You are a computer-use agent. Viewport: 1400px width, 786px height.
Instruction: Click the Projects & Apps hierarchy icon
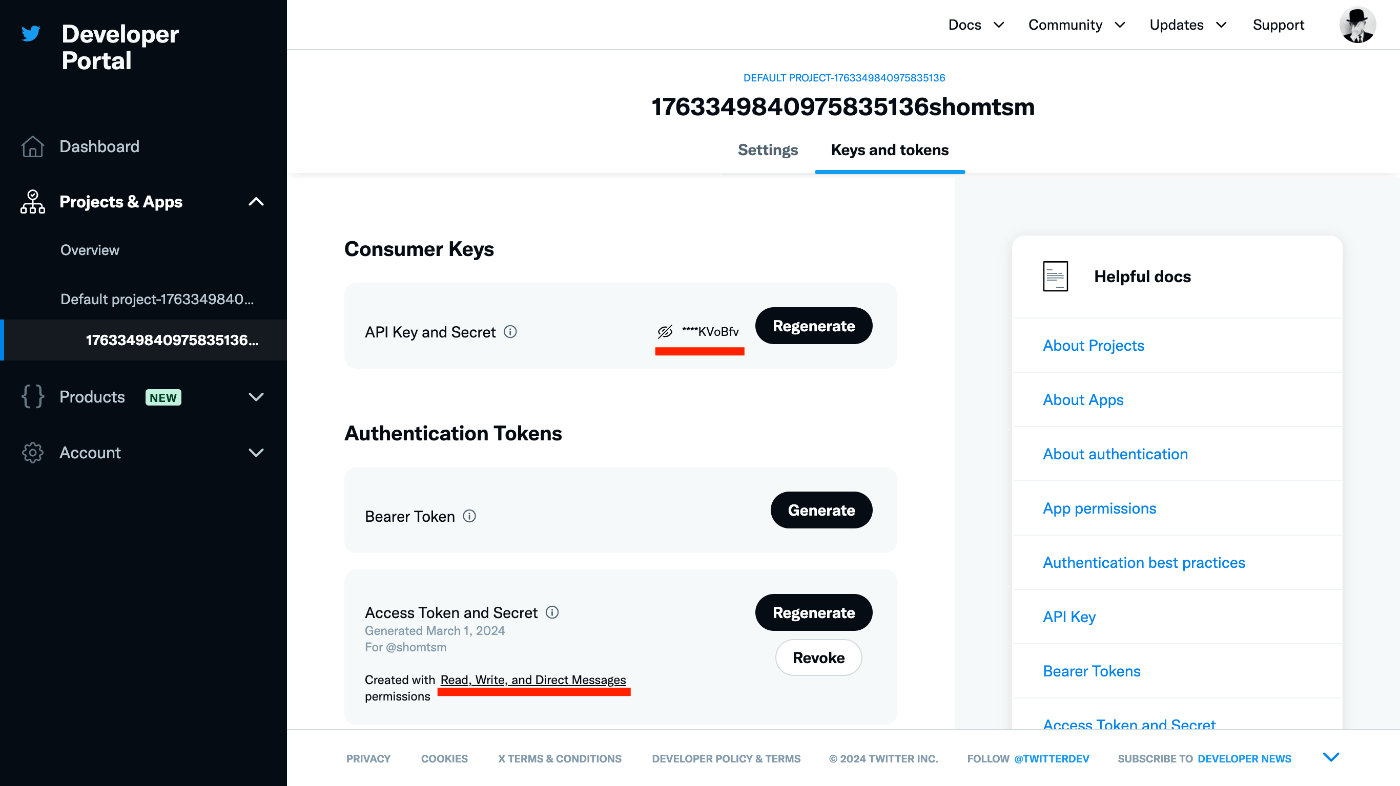[33, 202]
